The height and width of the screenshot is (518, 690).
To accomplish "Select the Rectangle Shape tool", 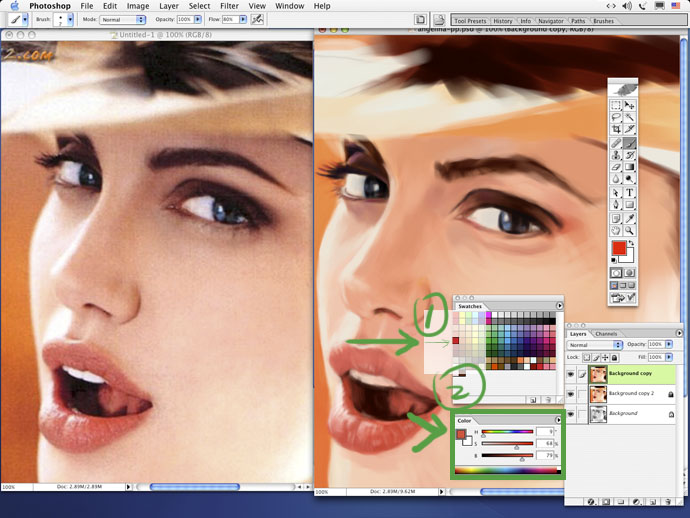I will pyautogui.click(x=630, y=205).
